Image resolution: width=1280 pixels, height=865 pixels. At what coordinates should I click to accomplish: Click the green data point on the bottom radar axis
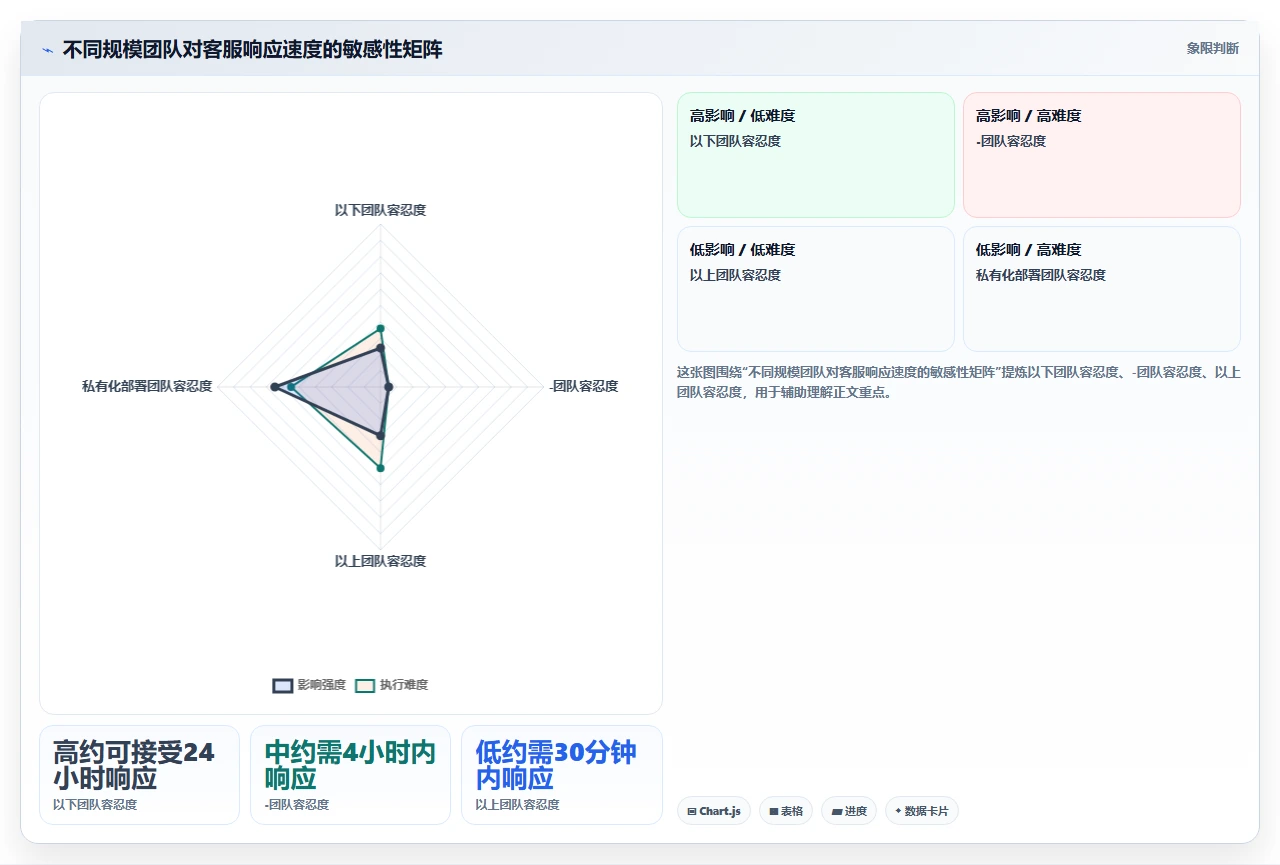380,468
